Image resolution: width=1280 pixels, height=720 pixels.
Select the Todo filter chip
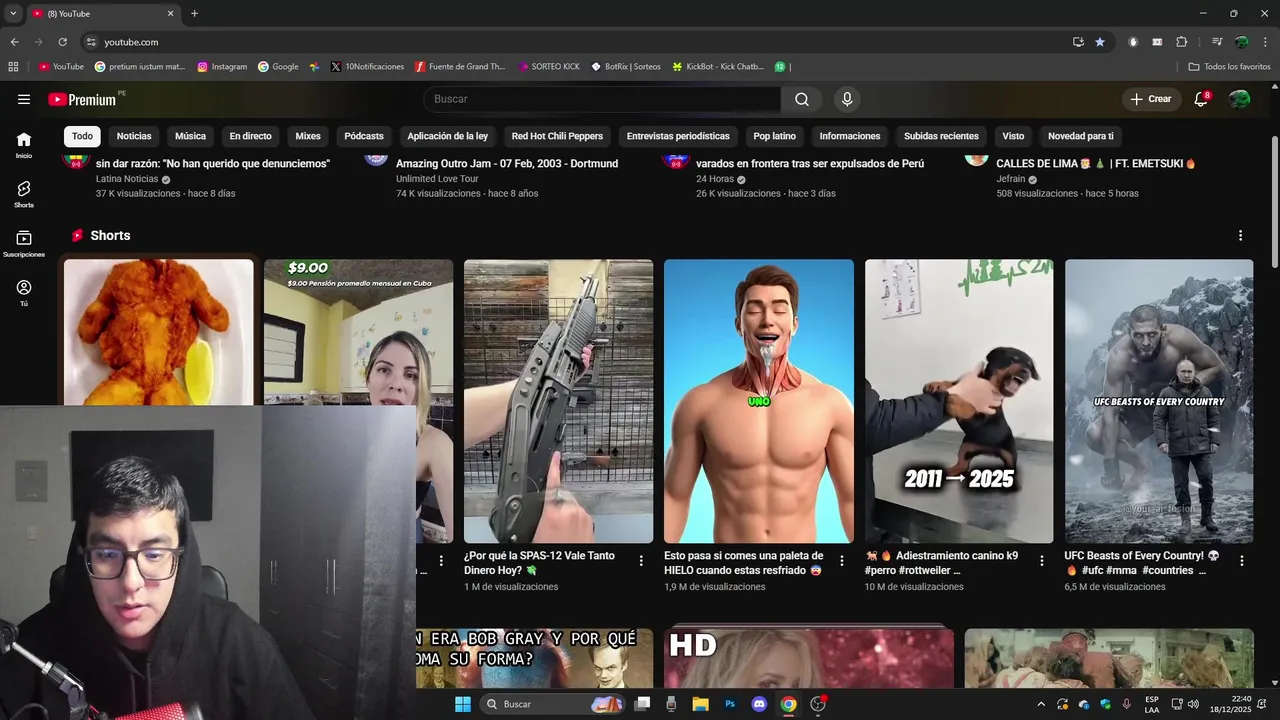(x=82, y=136)
